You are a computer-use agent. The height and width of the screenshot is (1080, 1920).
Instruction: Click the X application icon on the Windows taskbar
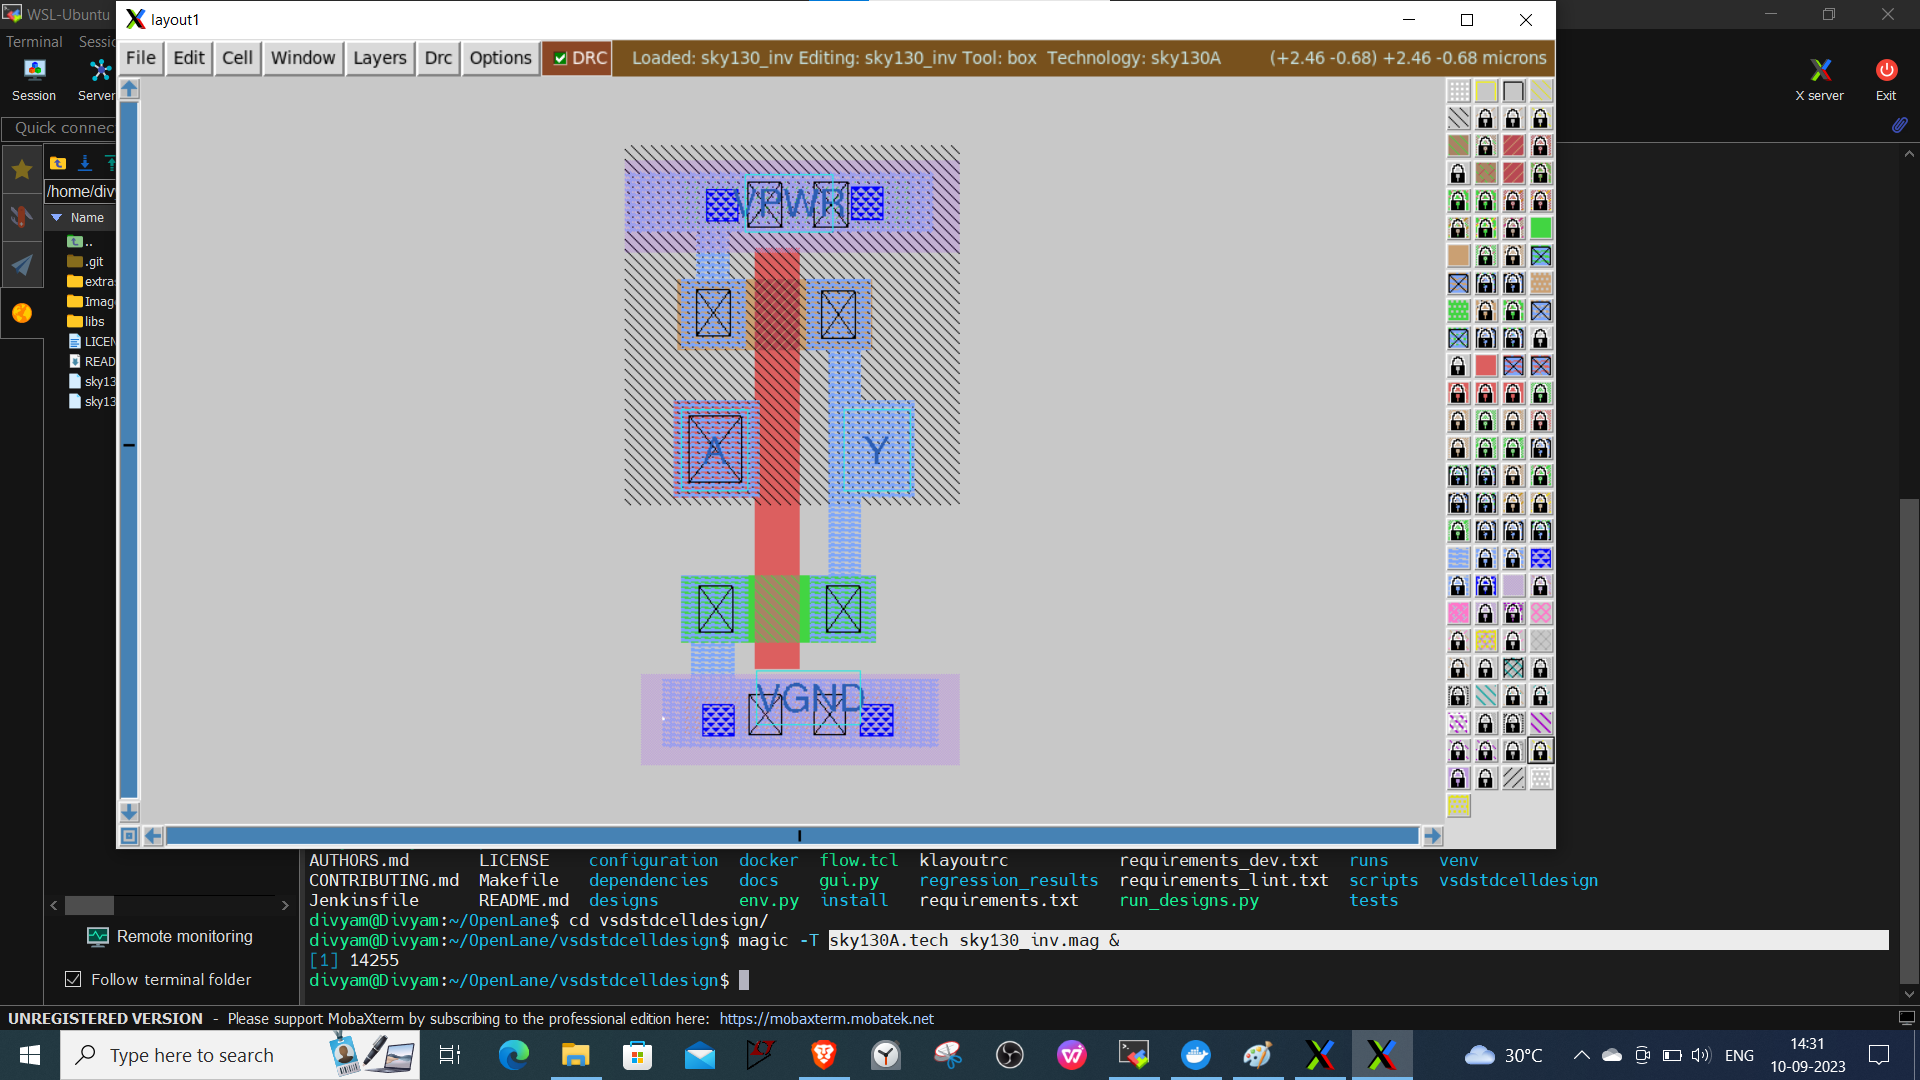point(1382,1054)
